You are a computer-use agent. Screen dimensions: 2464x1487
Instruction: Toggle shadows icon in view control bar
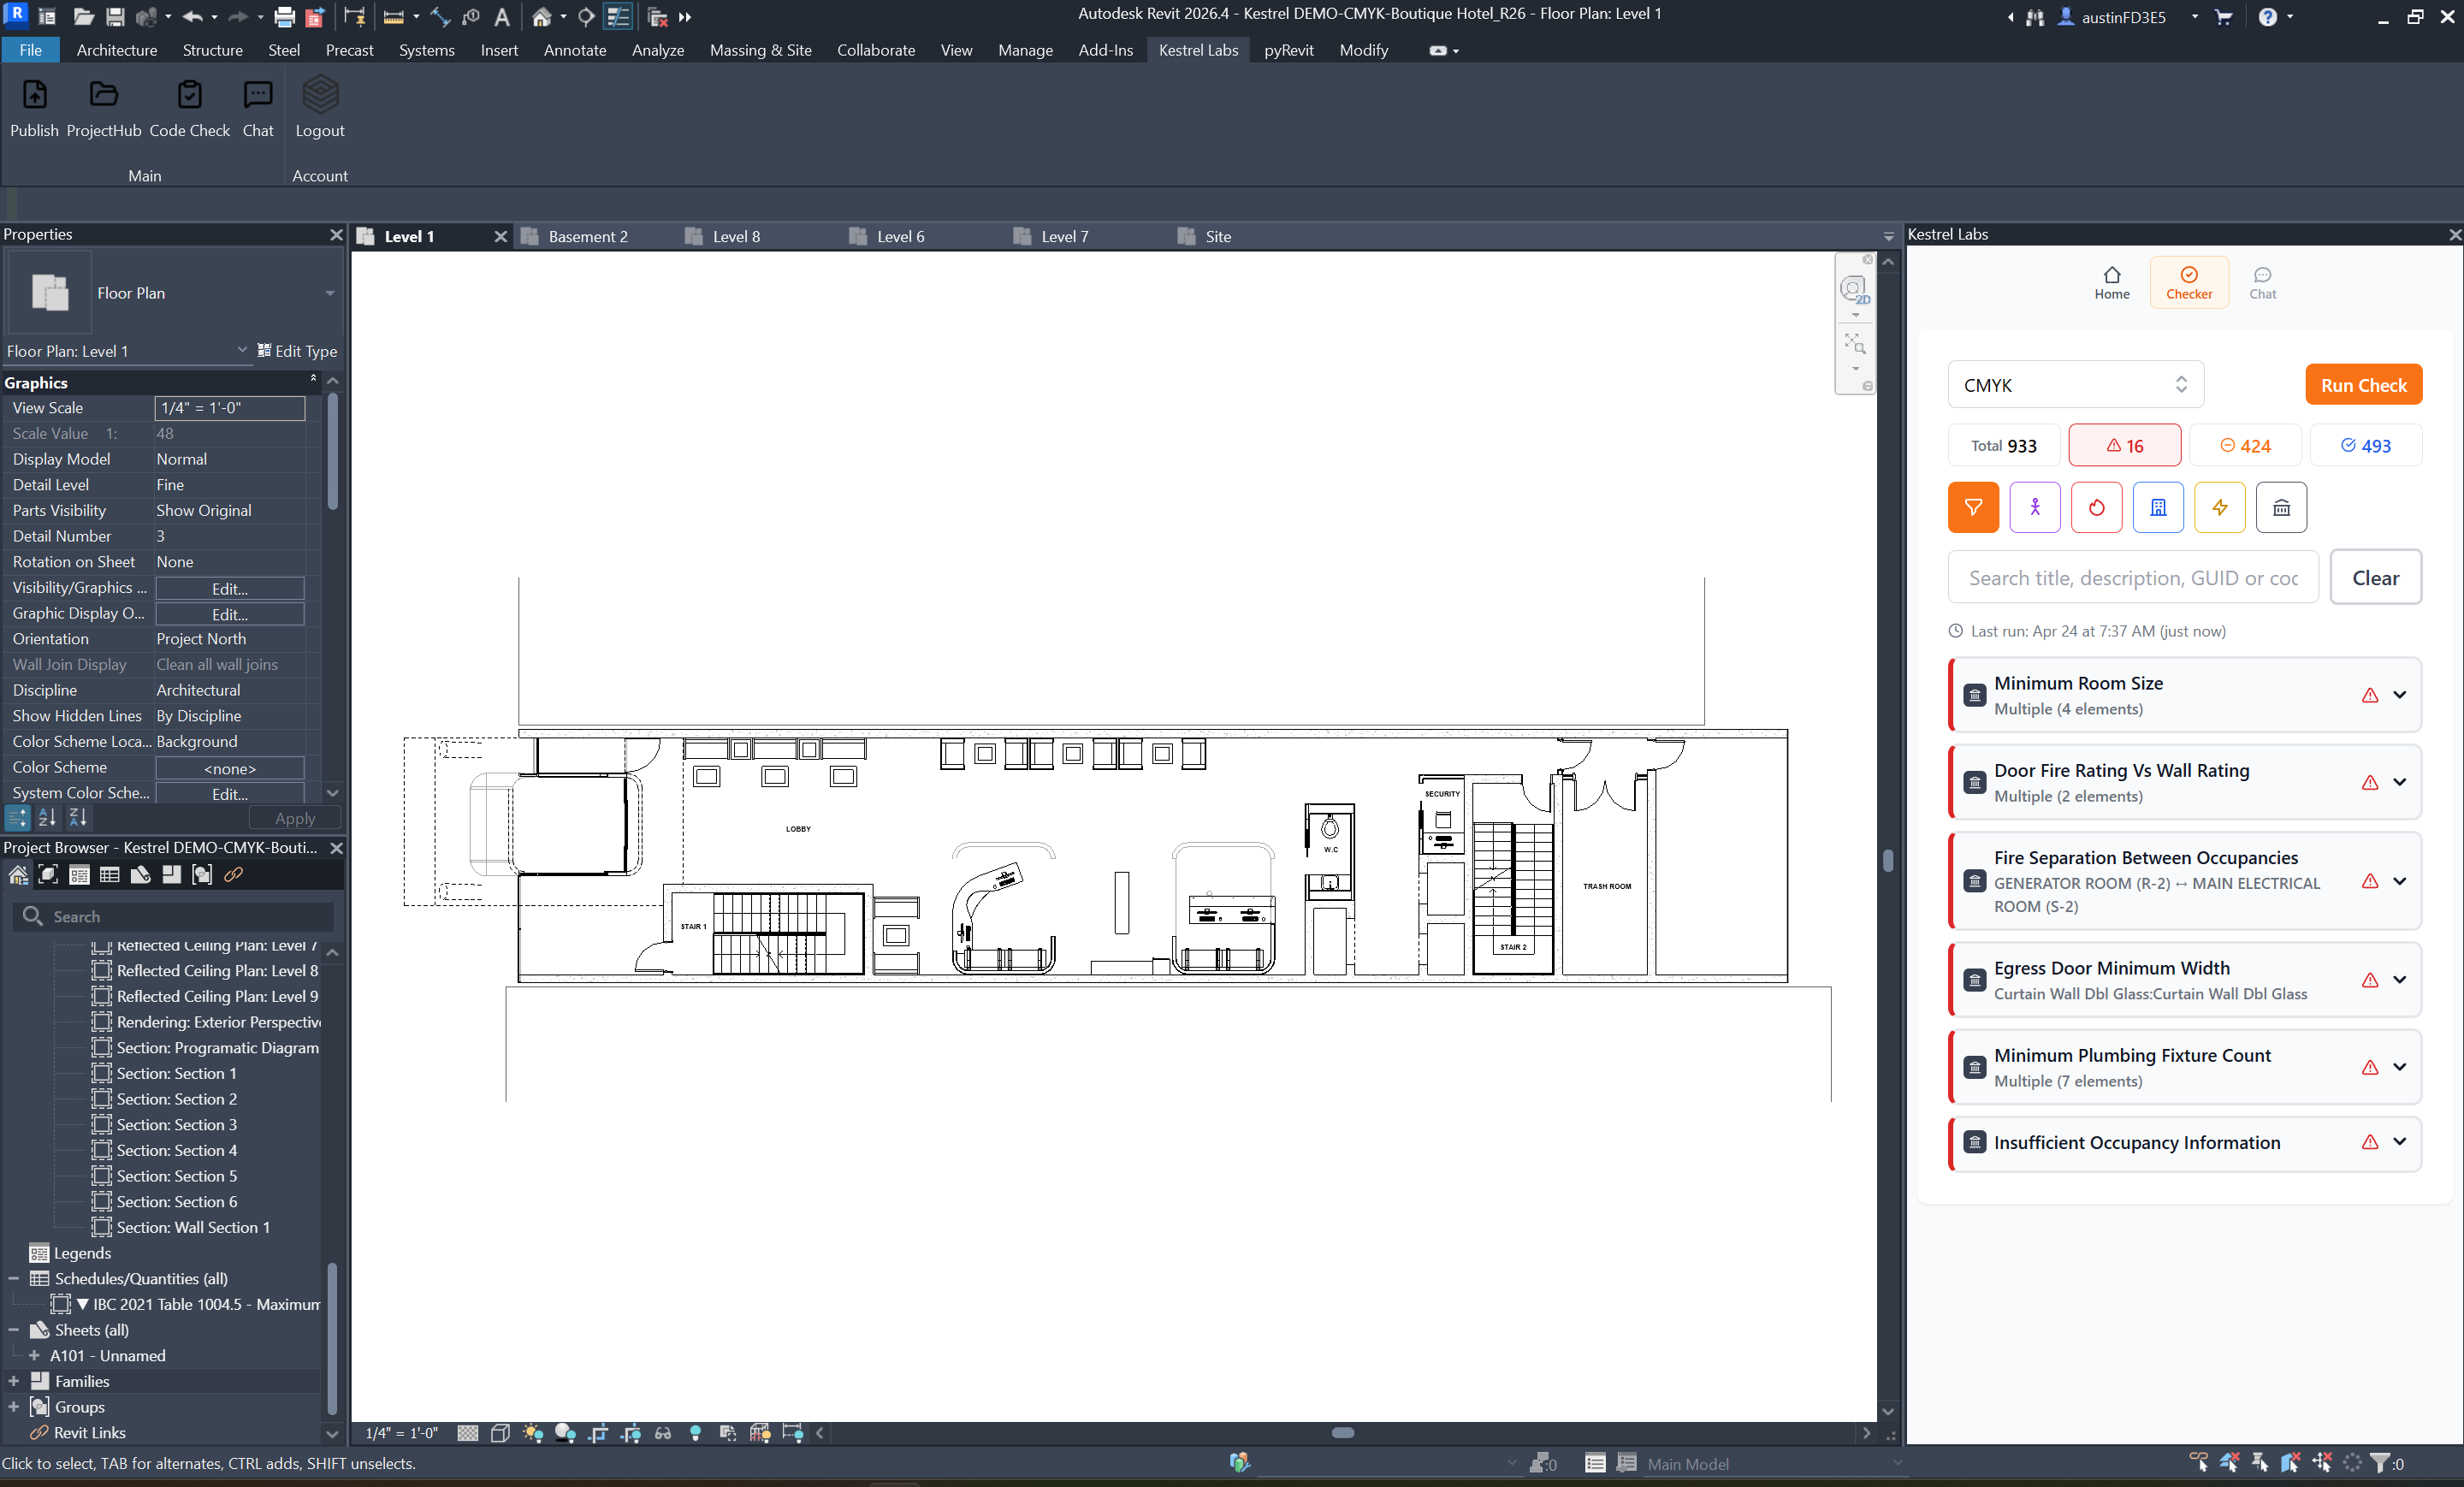[x=565, y=1433]
